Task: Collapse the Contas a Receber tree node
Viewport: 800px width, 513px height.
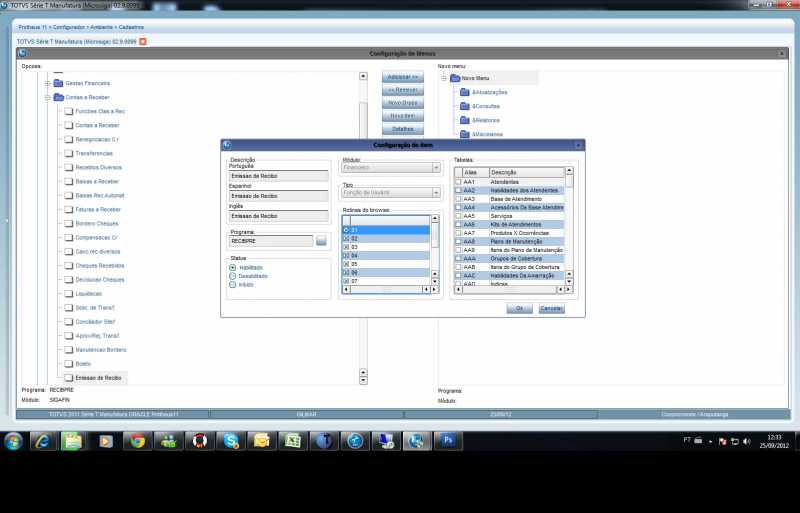Action: pos(47,97)
